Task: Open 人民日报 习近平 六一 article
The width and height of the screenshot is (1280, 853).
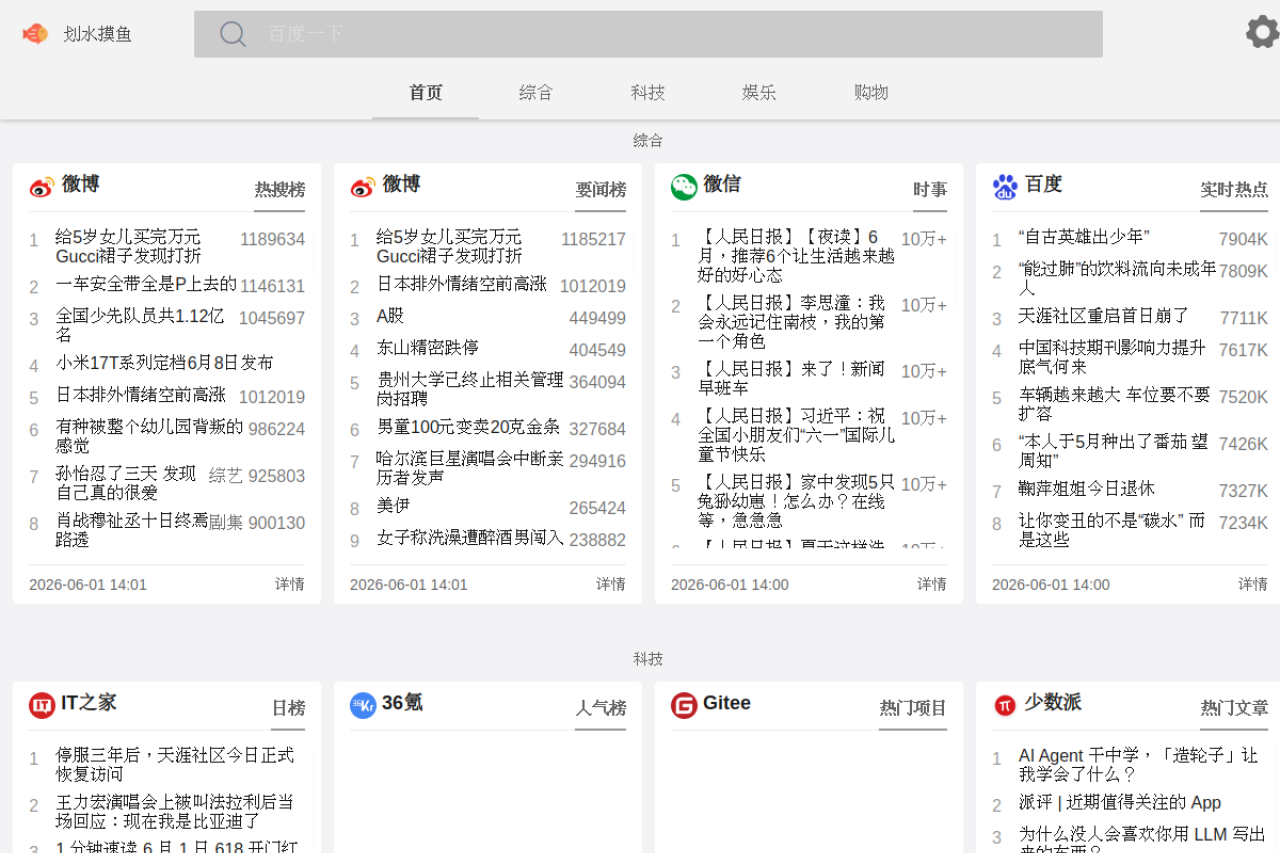Action: (796, 434)
